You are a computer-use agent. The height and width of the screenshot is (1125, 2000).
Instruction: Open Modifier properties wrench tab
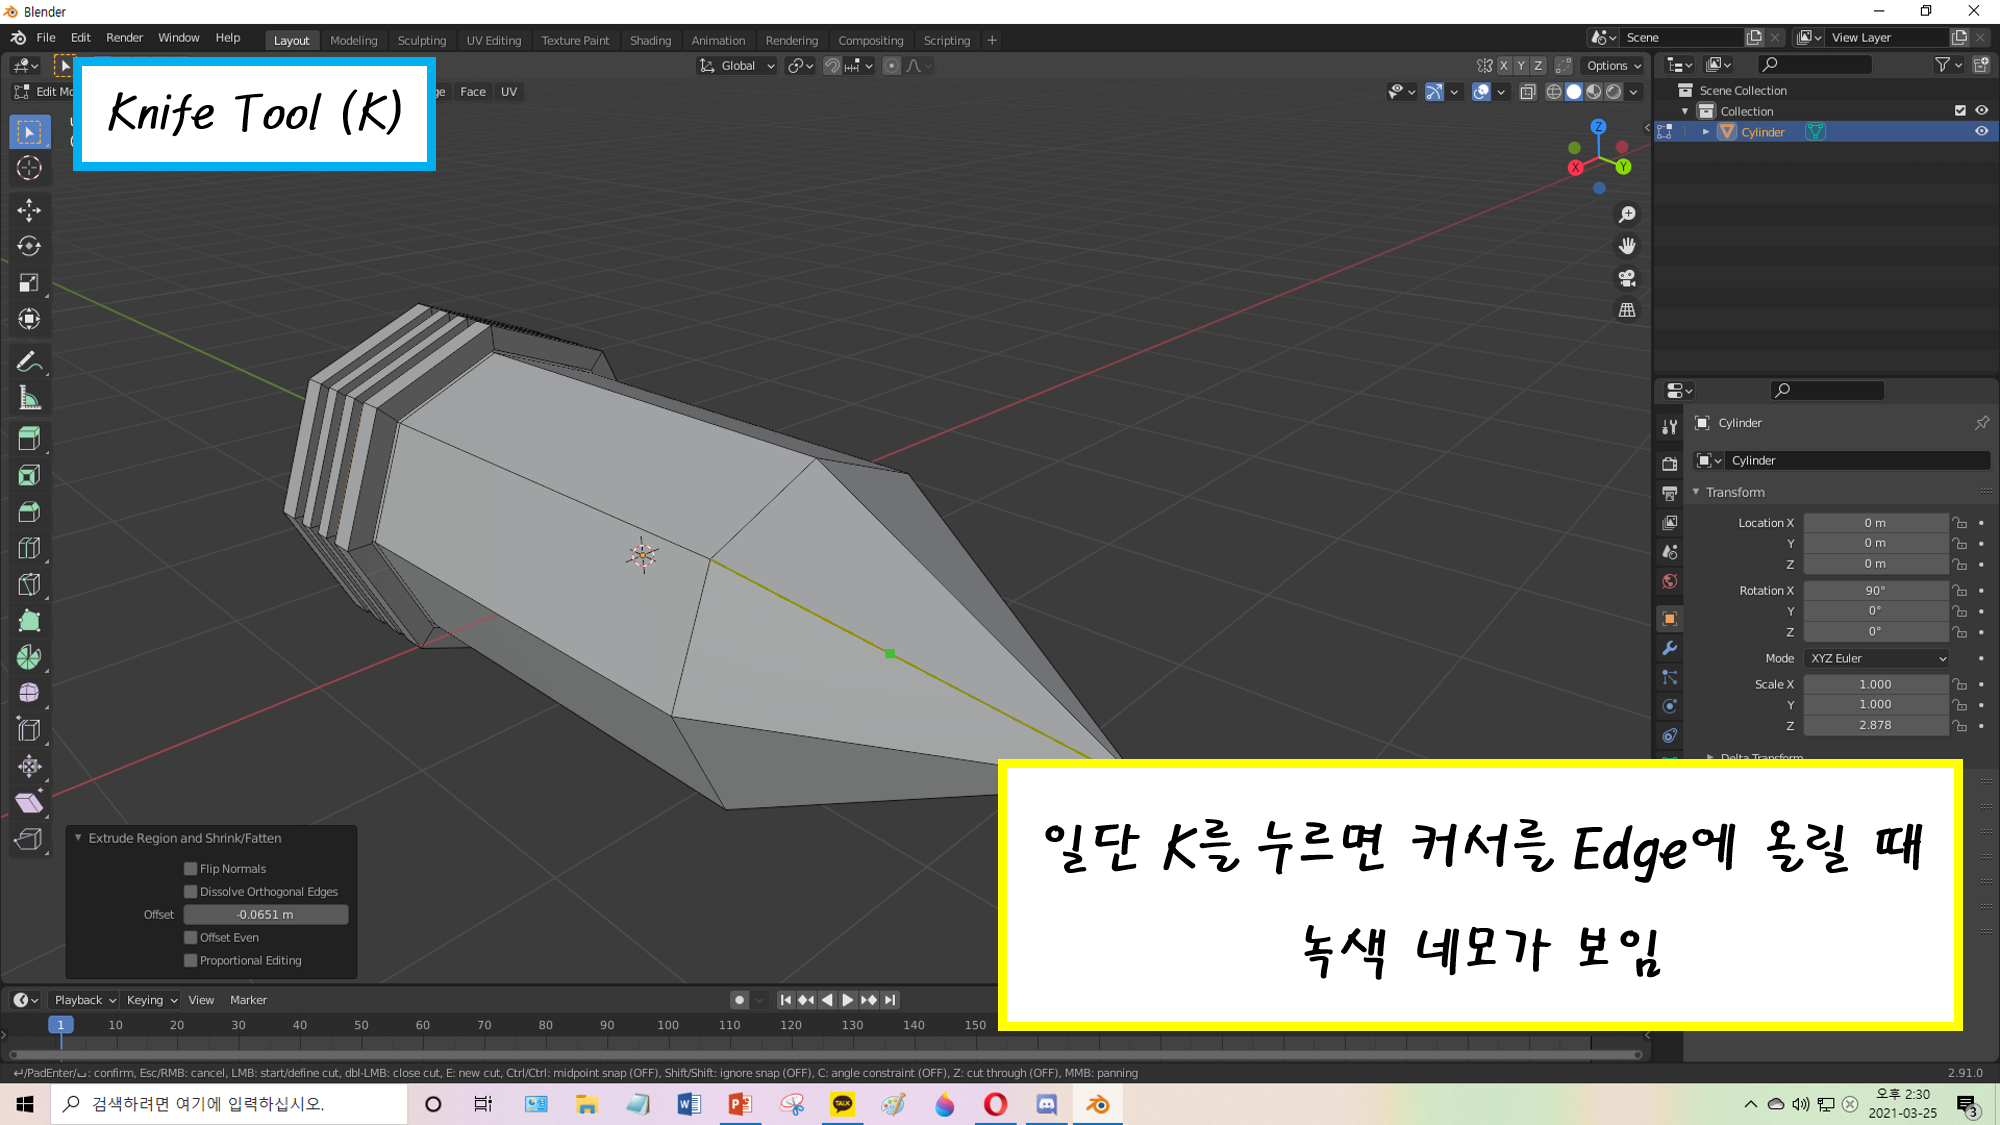(x=1669, y=648)
